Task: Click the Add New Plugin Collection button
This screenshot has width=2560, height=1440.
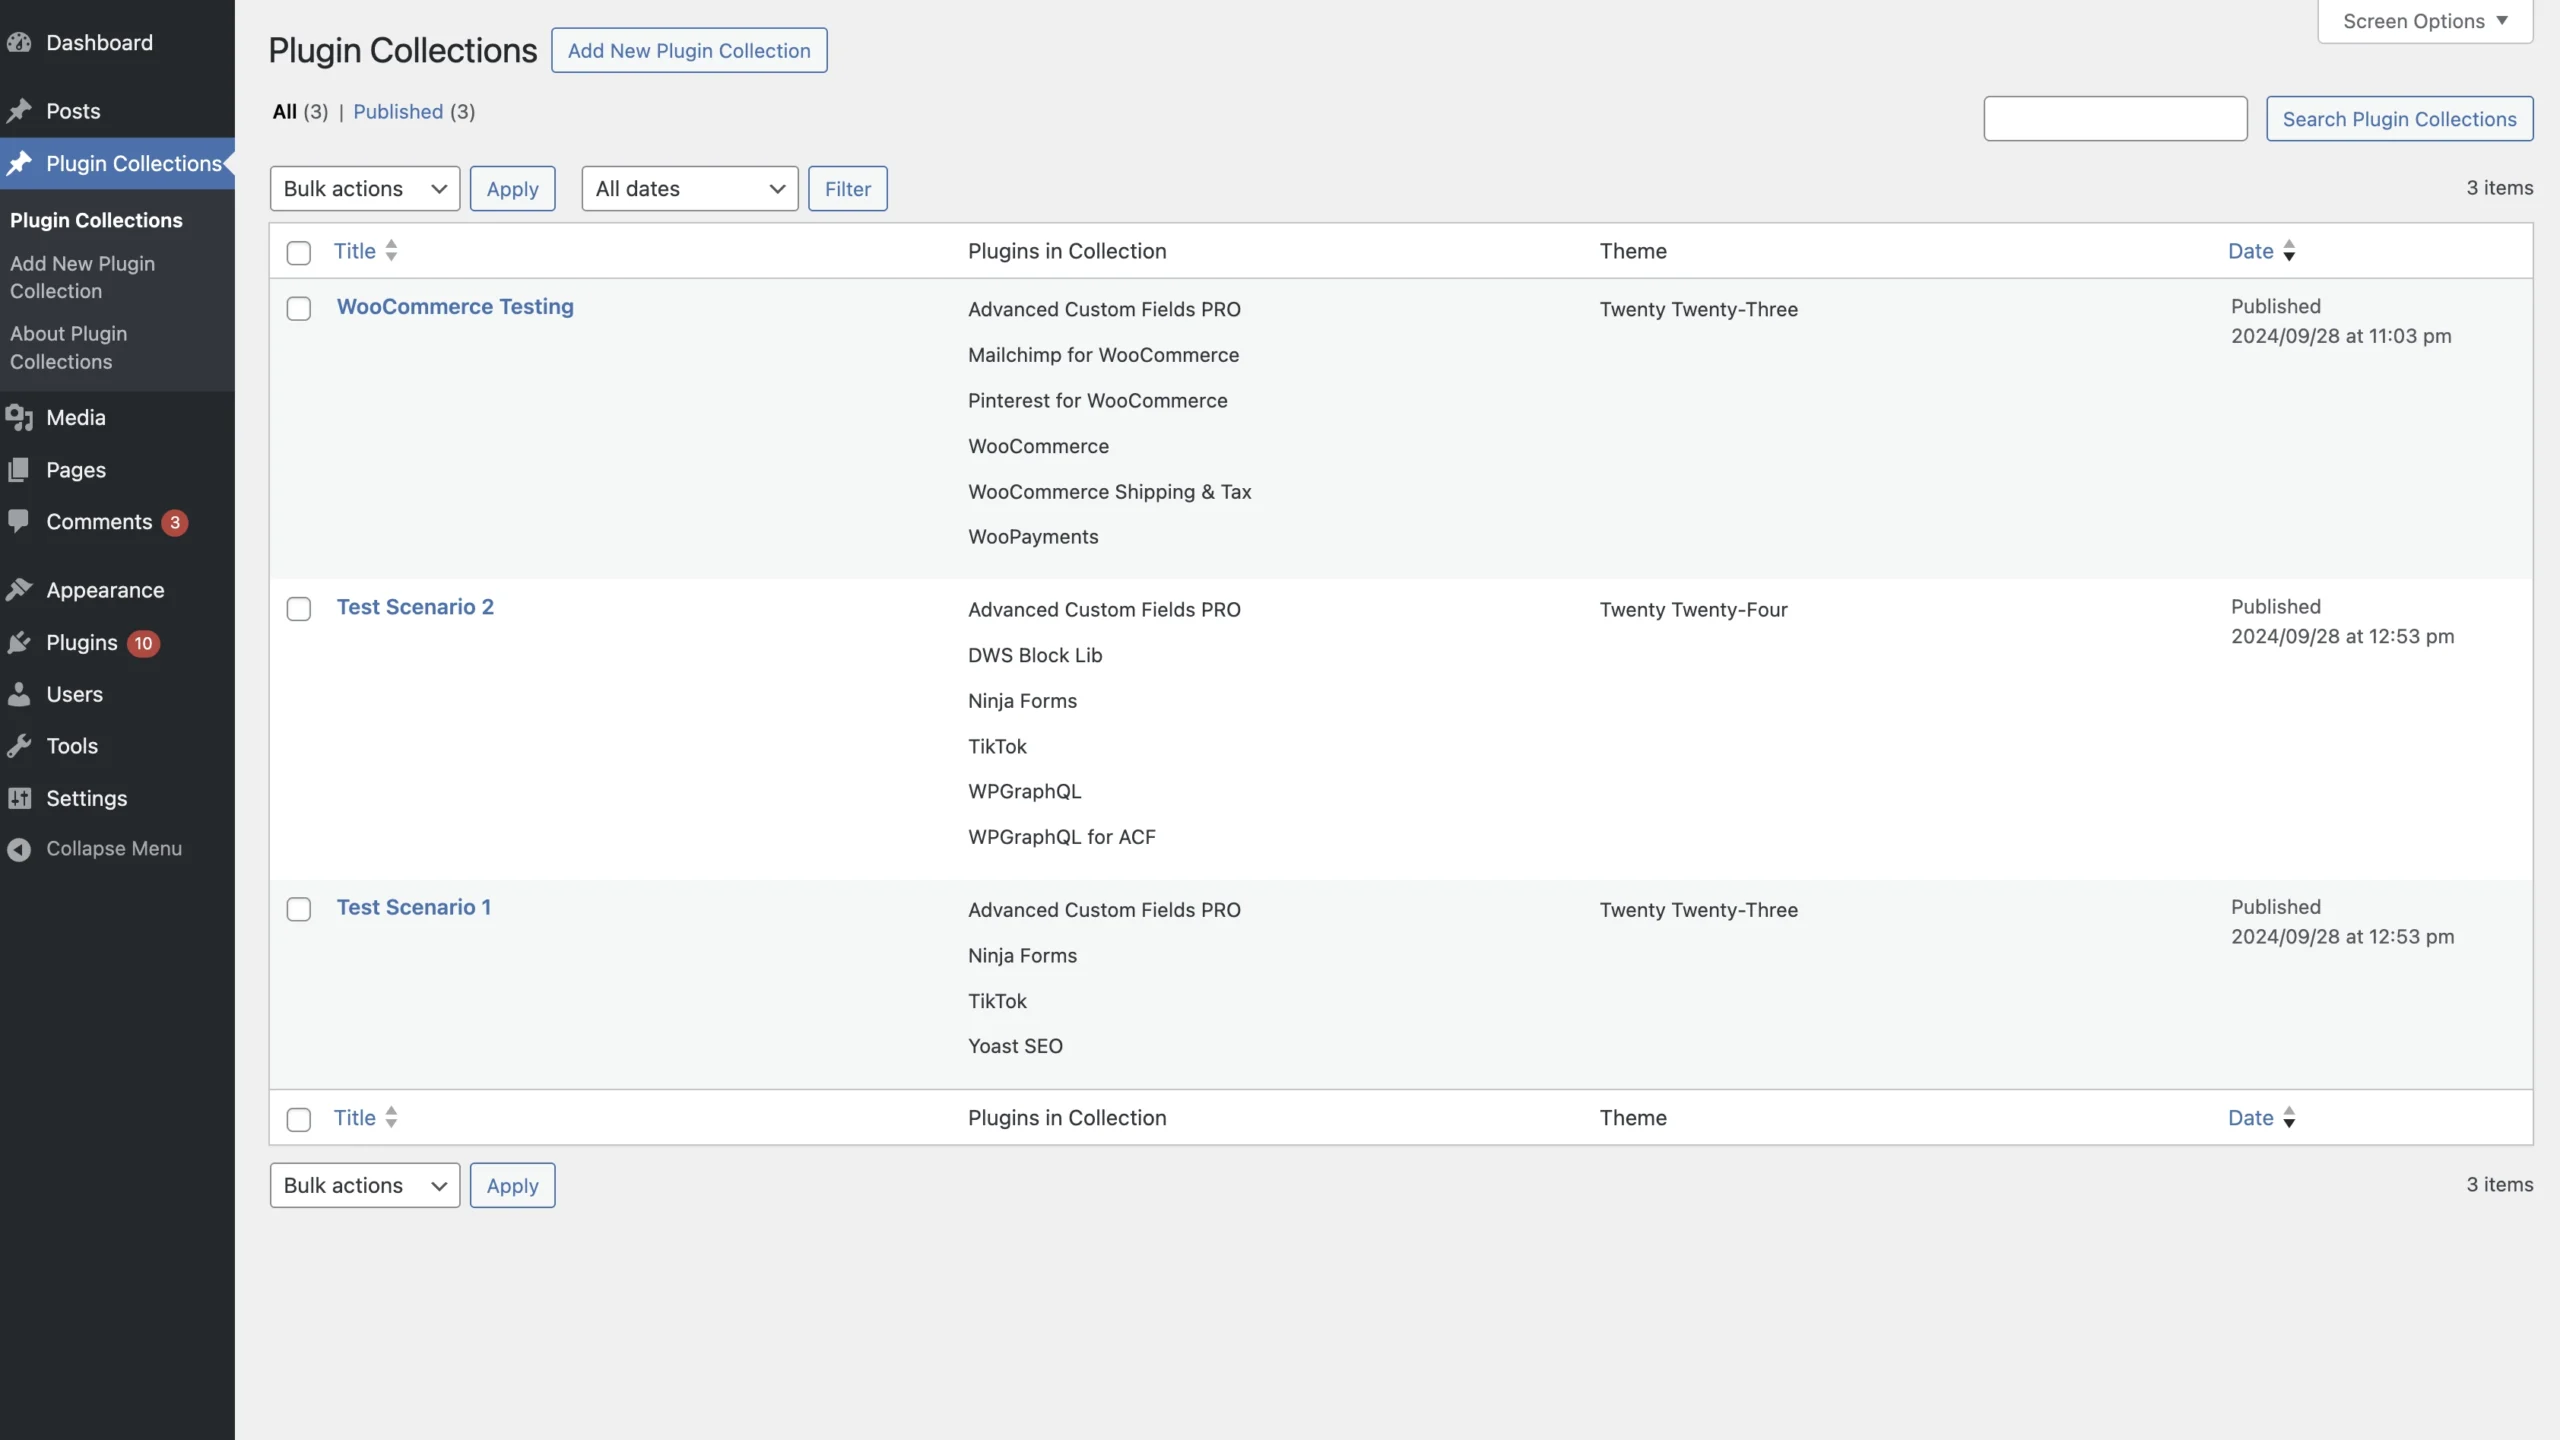Action: [689, 50]
